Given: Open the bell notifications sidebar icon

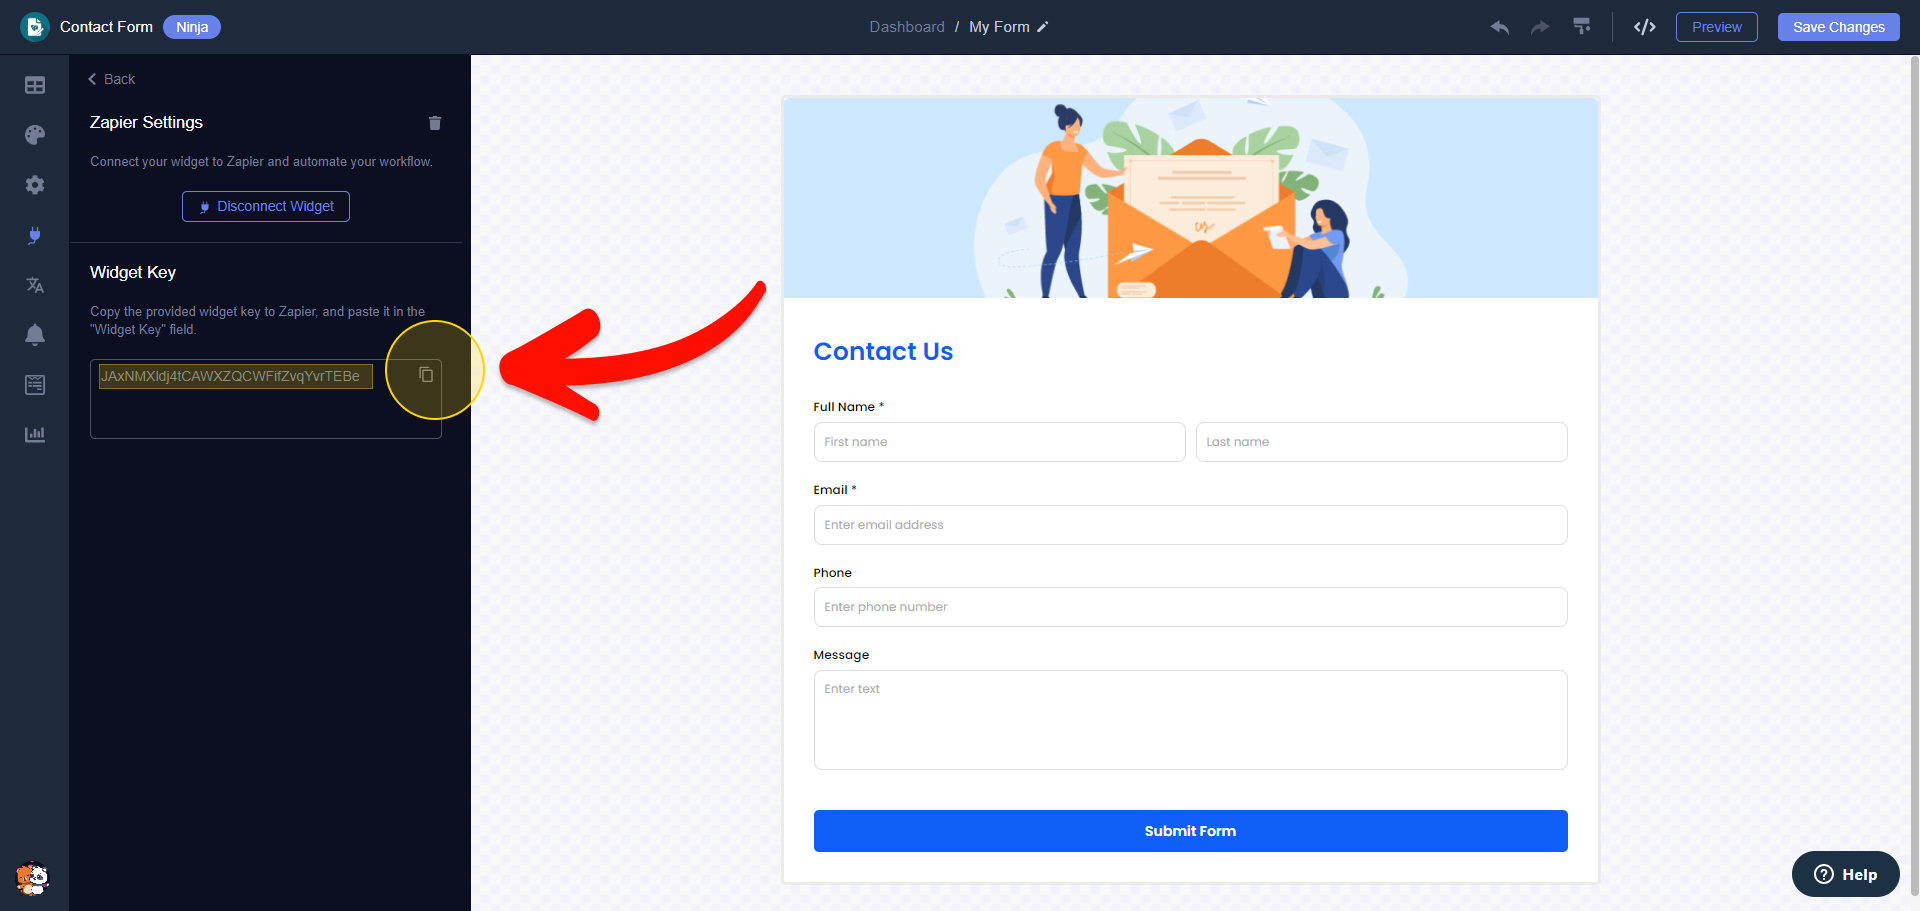Looking at the screenshot, I should click(35, 335).
